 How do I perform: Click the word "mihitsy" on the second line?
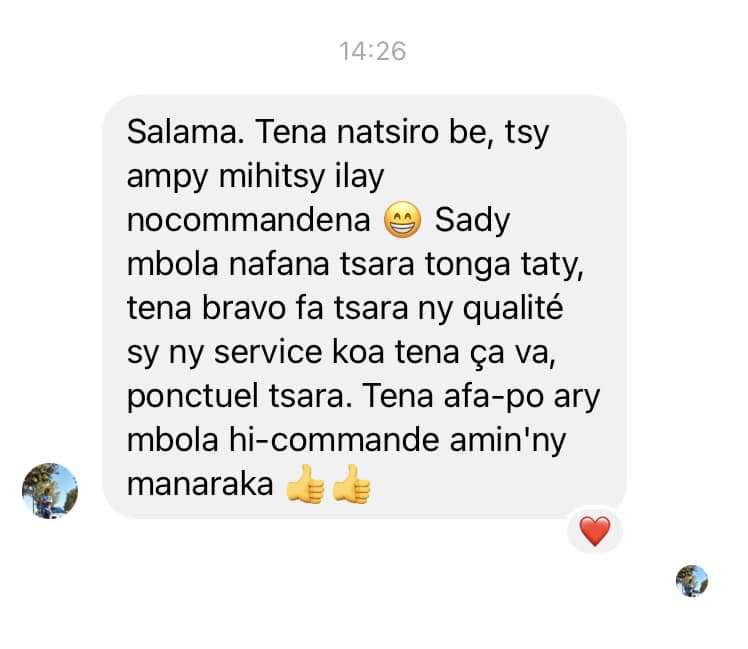[x=272, y=177]
